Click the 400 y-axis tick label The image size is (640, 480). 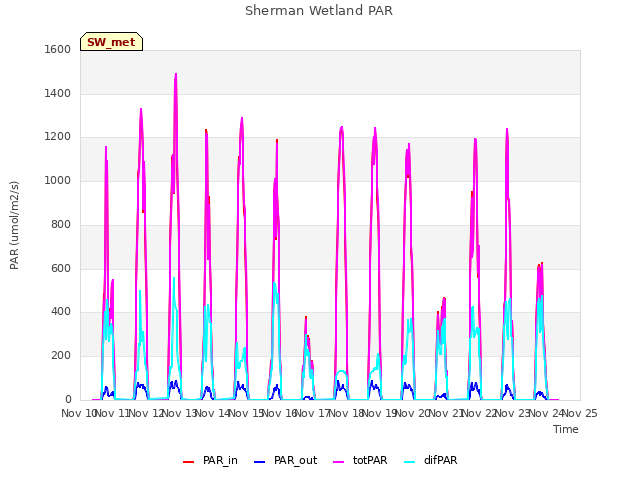click(x=61, y=312)
